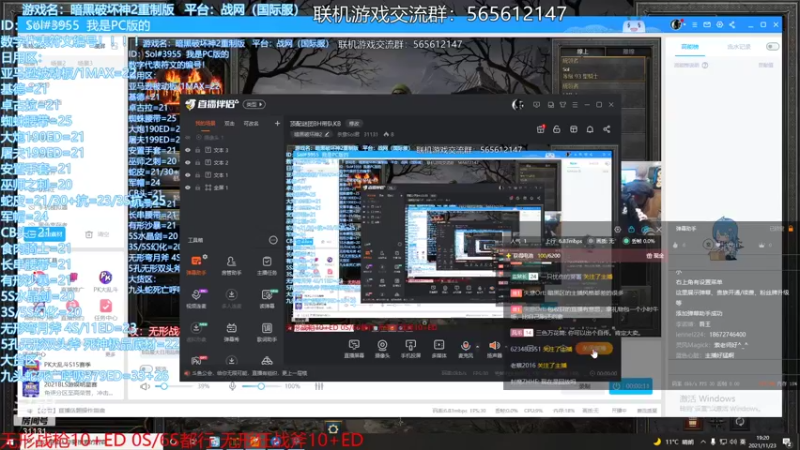Open 2021BLS游戏明星赛 list entry
The image size is (800, 450).
coord(71,387)
